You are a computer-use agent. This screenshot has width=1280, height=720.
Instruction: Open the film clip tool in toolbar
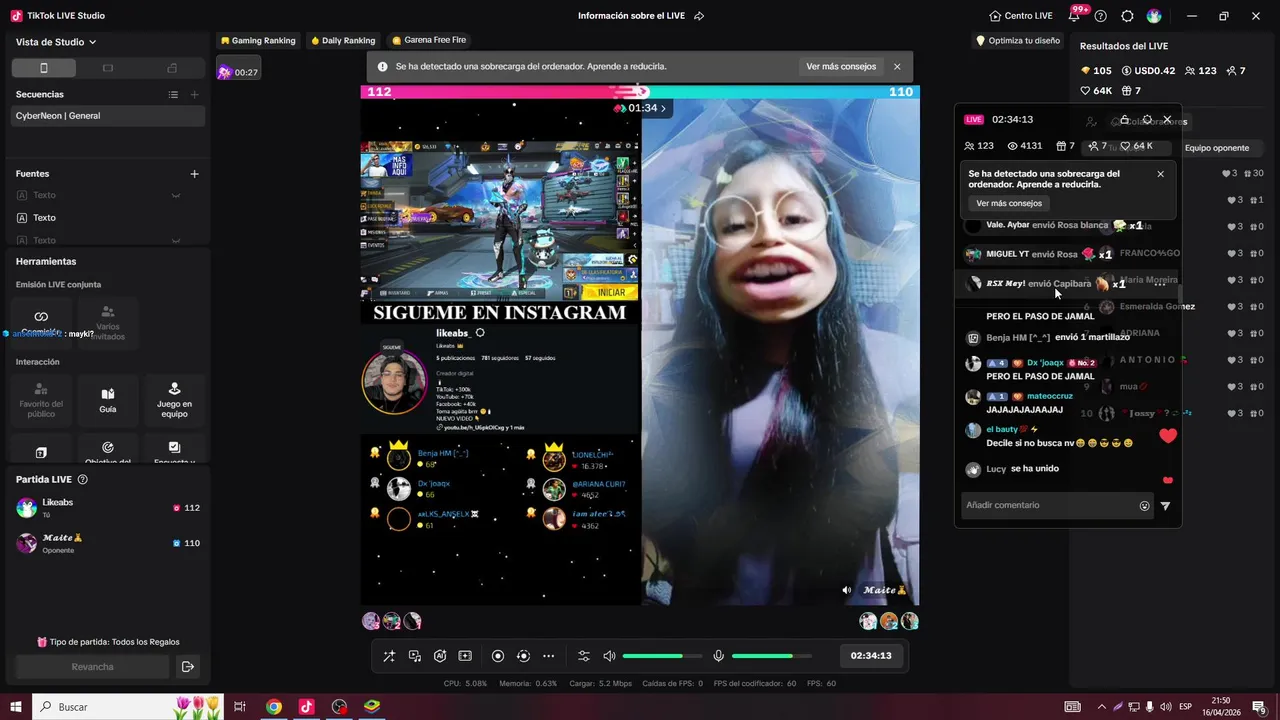[x=465, y=656]
